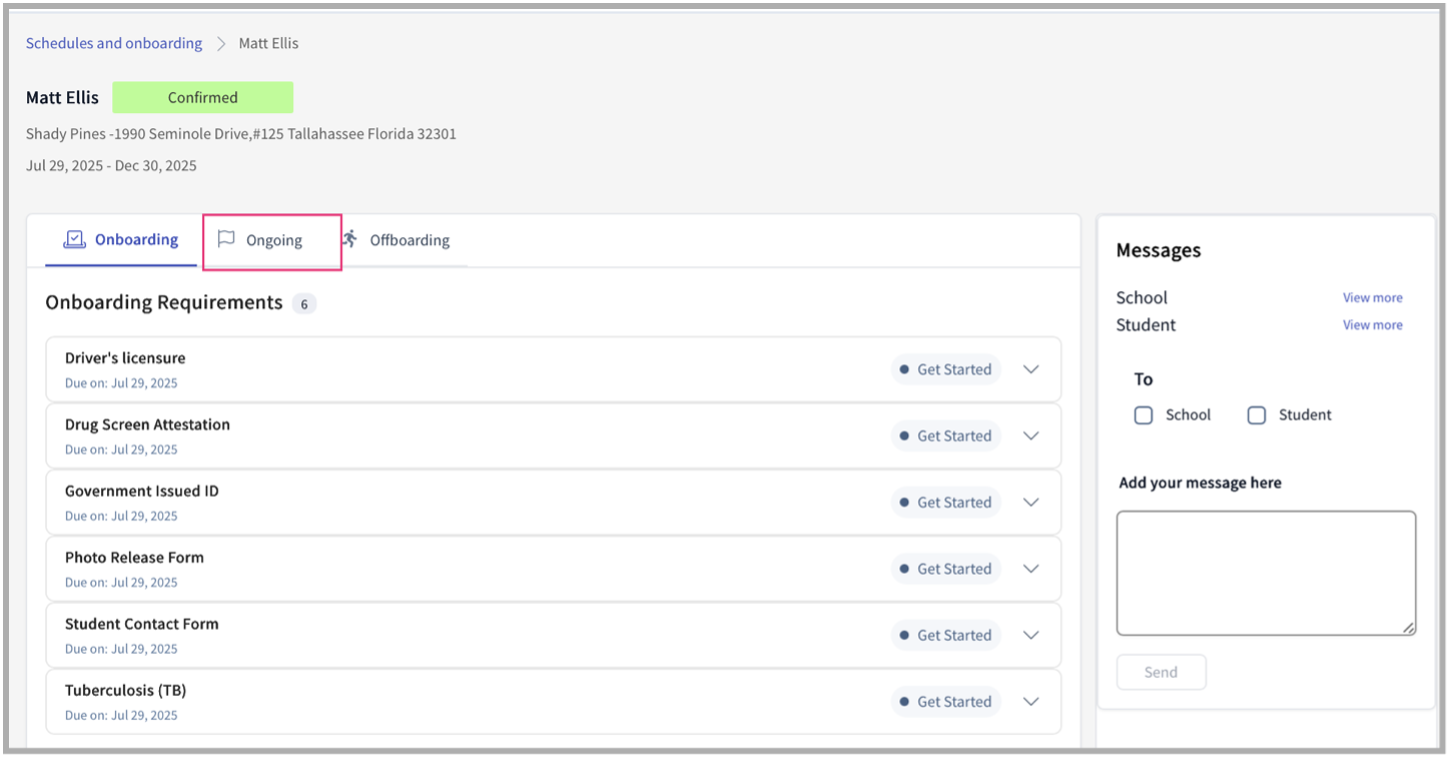
Task: Click inside the message text area
Action: [1265, 573]
